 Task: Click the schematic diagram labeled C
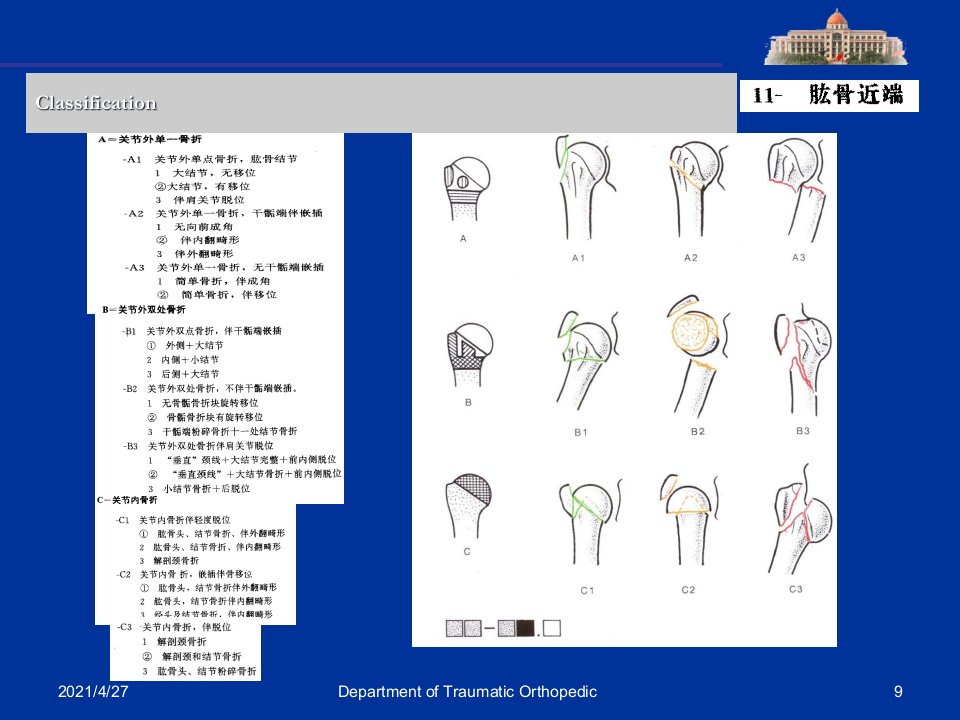click(469, 506)
